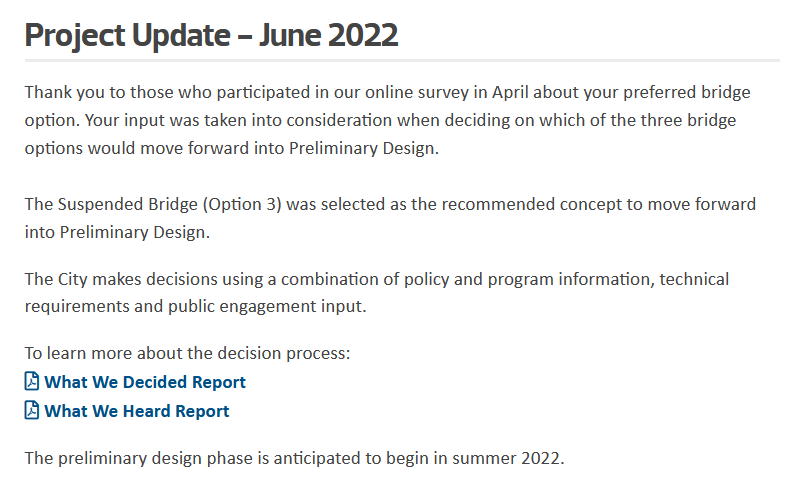Click the sentence about preliminary design phase beginning summer 2022

[x=295, y=458]
